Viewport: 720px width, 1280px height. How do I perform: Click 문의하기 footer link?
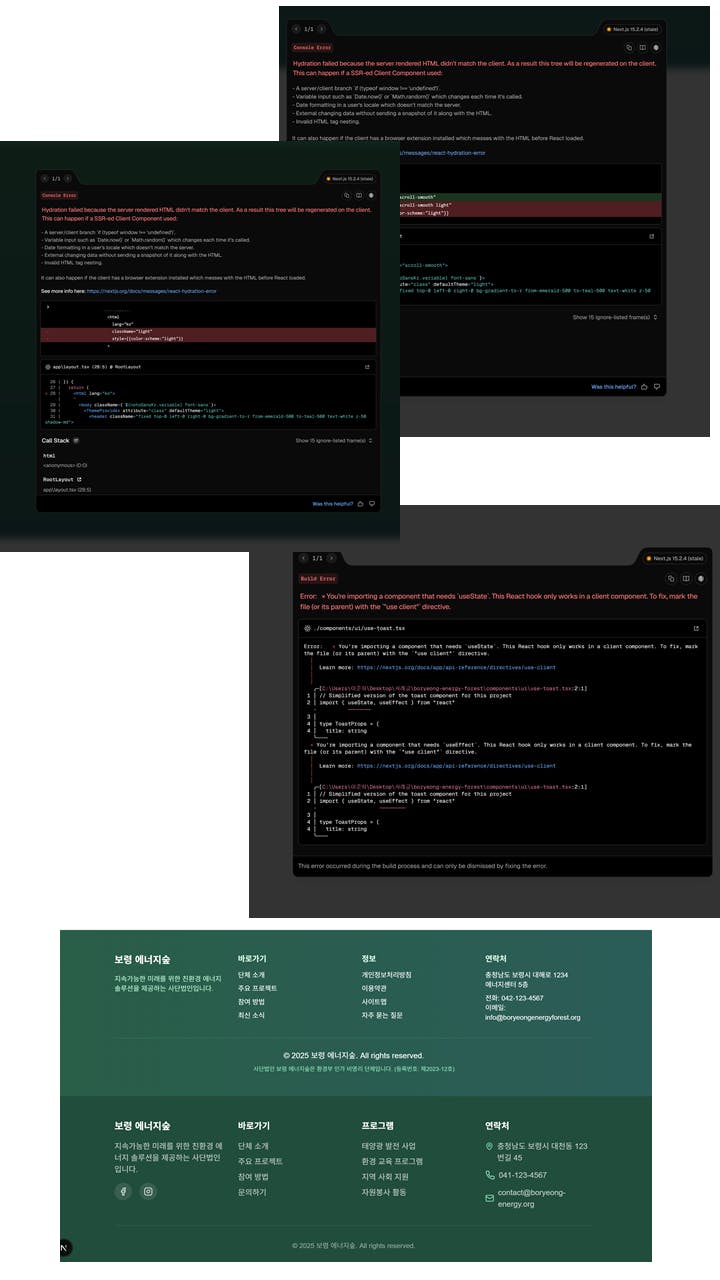point(252,1192)
